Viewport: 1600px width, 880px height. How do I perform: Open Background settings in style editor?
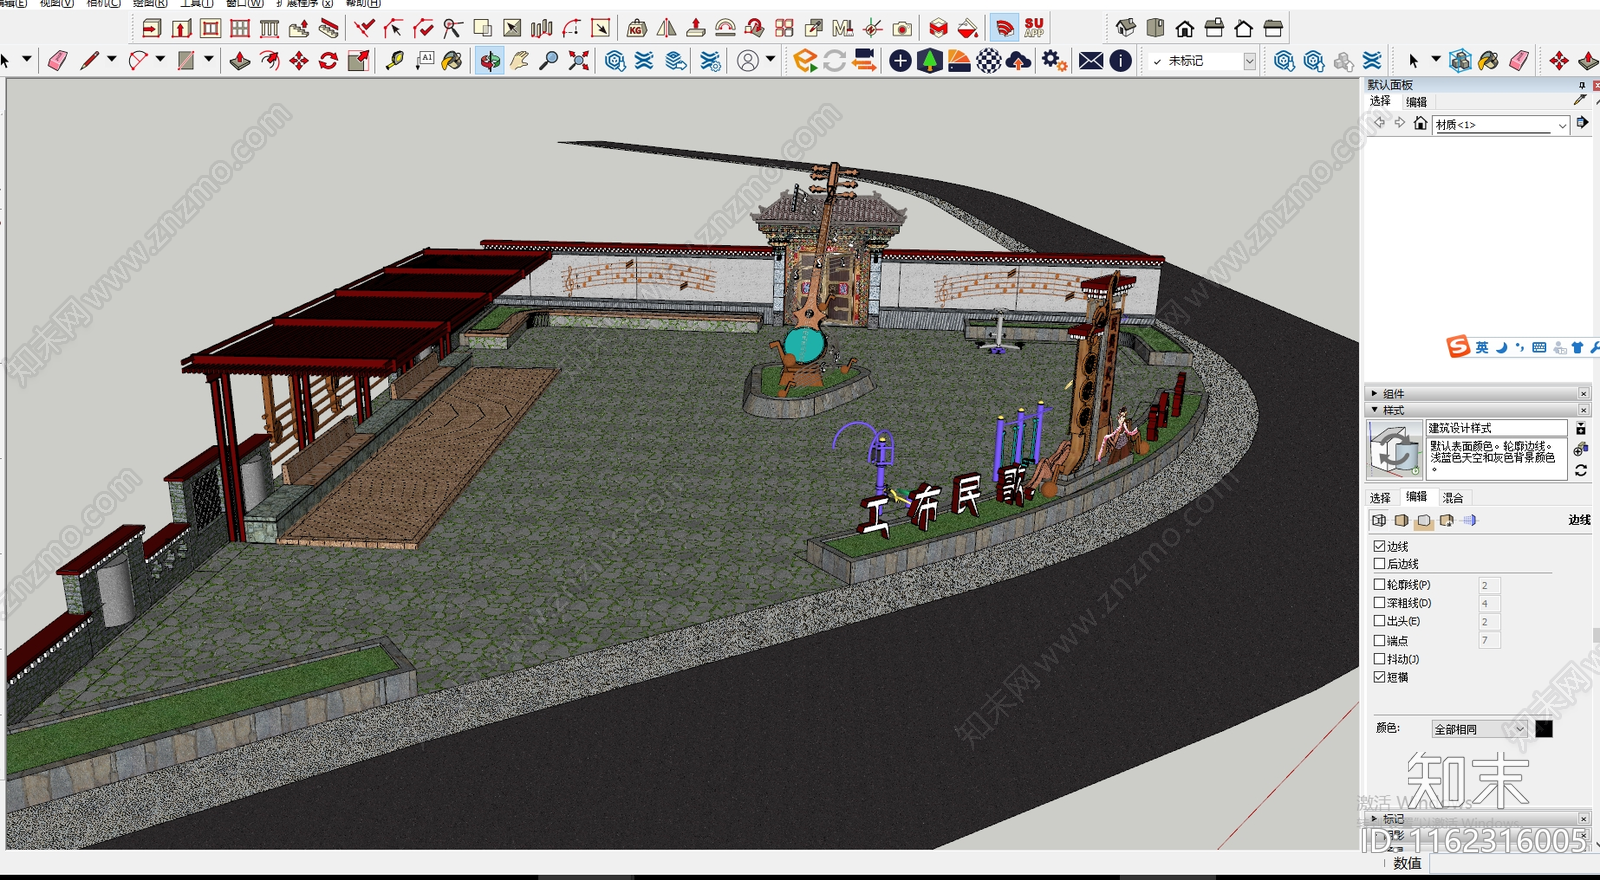pyautogui.click(x=1423, y=520)
